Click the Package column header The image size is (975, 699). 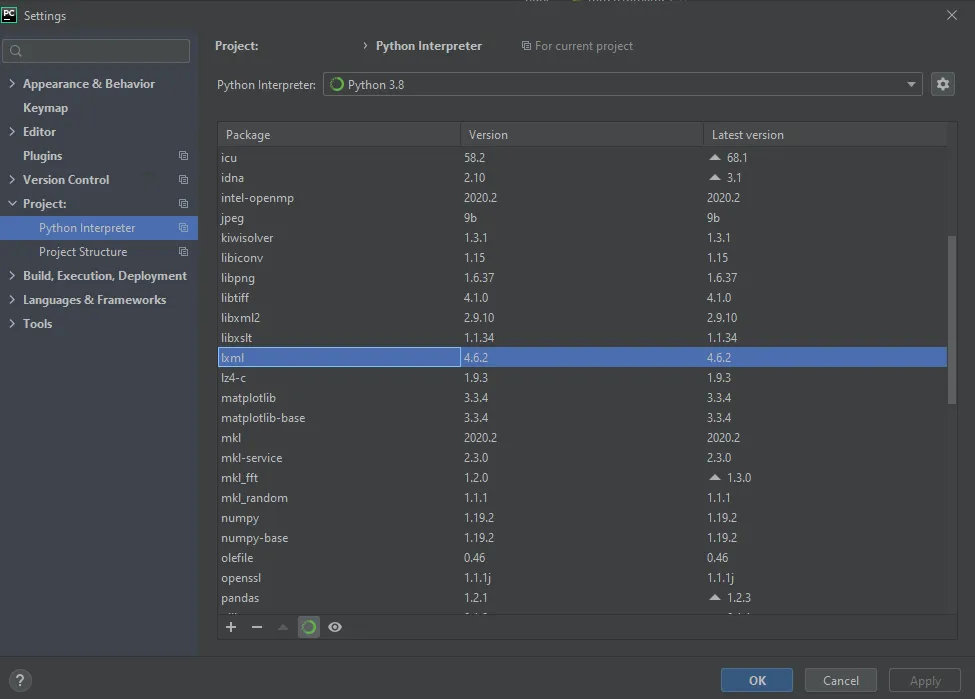[339, 134]
